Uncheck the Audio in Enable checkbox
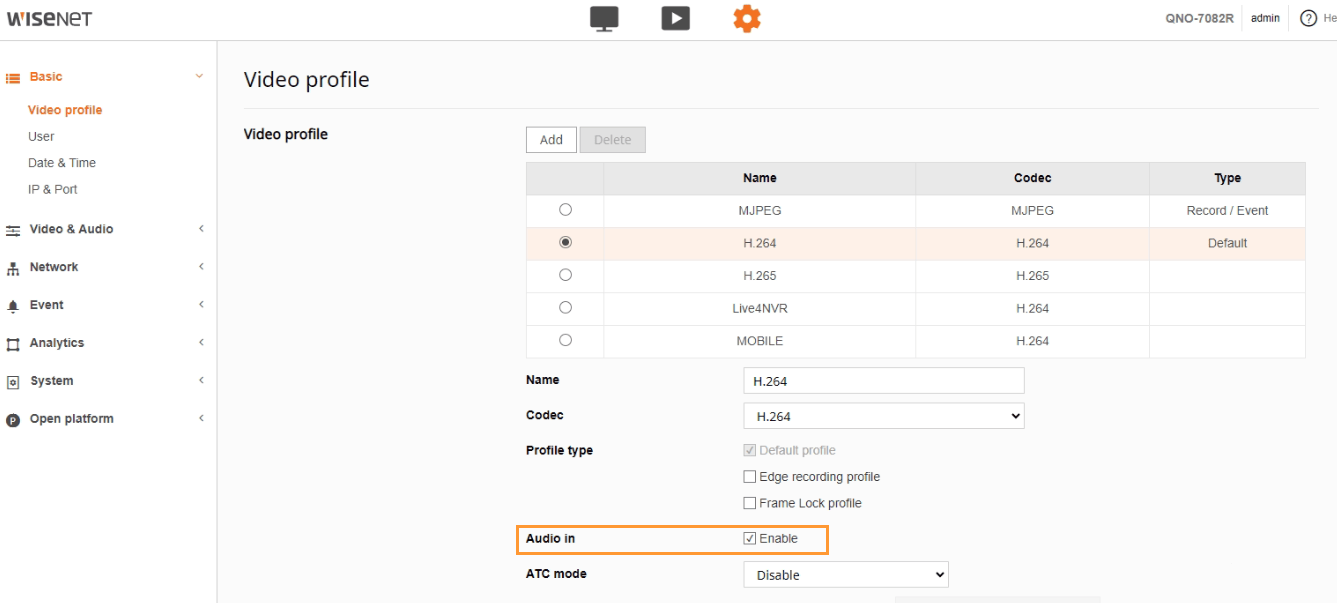 point(750,538)
